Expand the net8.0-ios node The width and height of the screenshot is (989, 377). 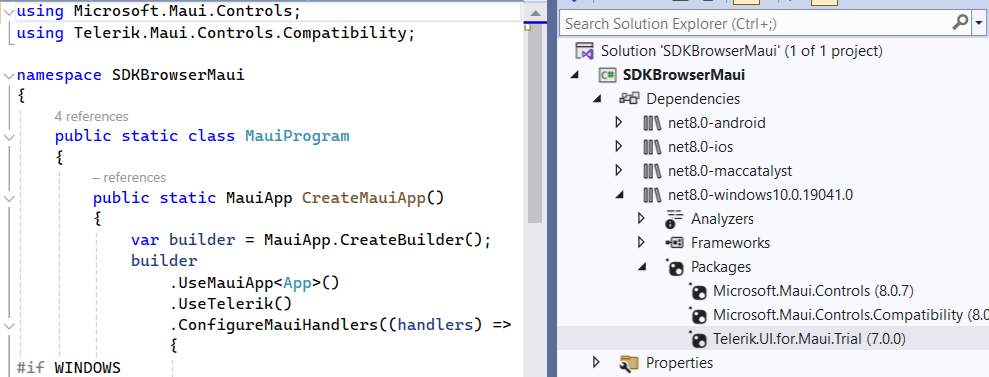tap(619, 146)
